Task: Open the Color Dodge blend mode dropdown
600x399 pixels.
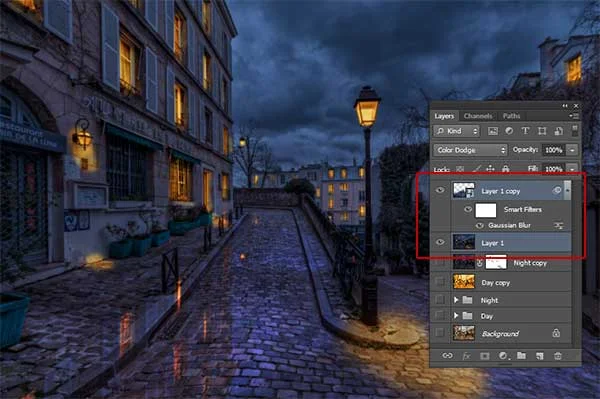Action: [x=471, y=150]
